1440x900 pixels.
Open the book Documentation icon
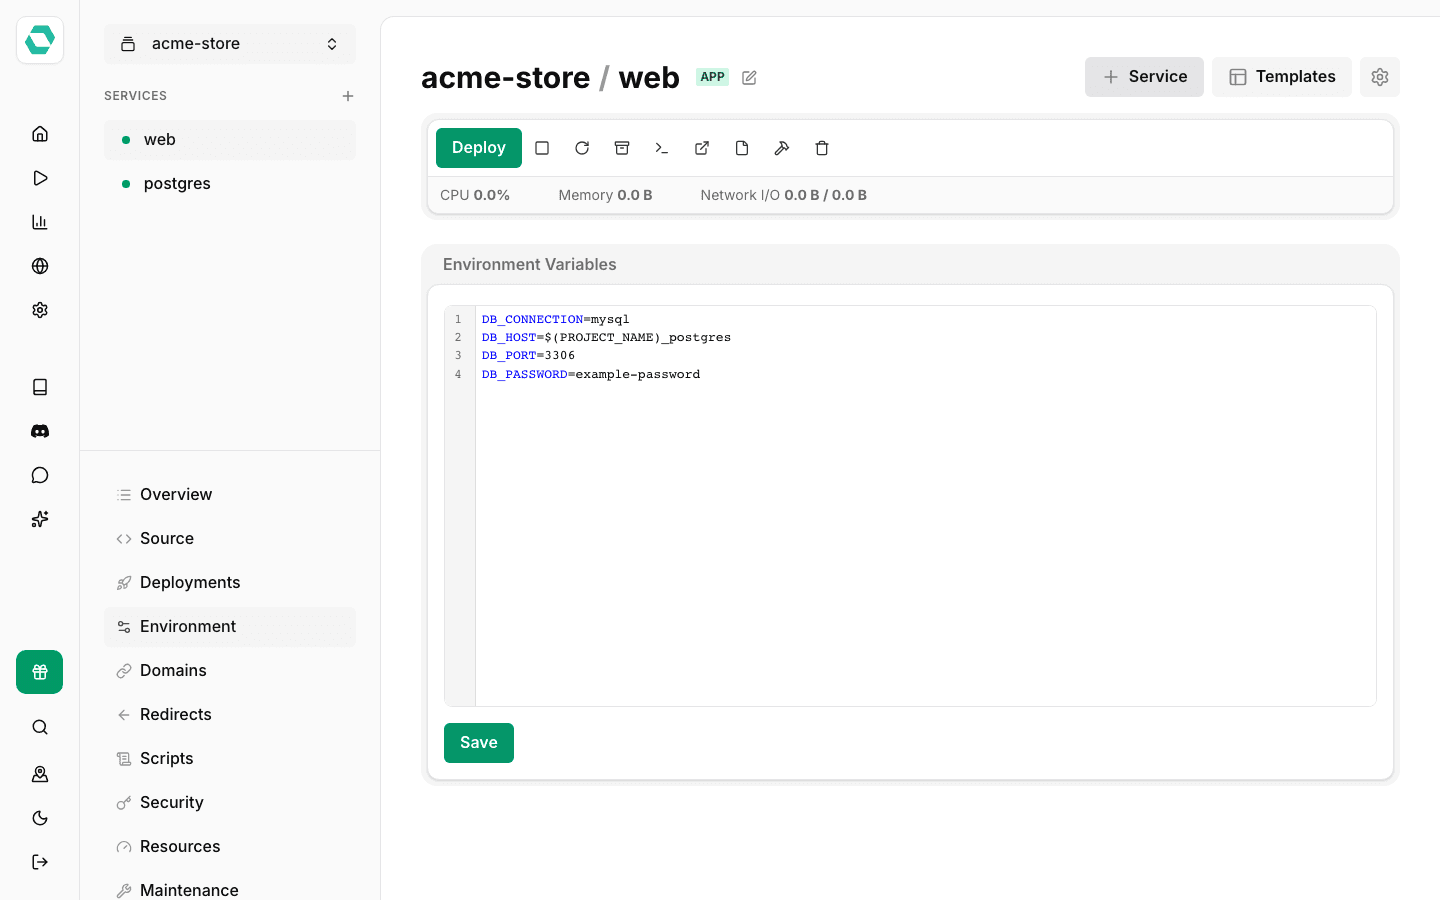tap(40, 387)
